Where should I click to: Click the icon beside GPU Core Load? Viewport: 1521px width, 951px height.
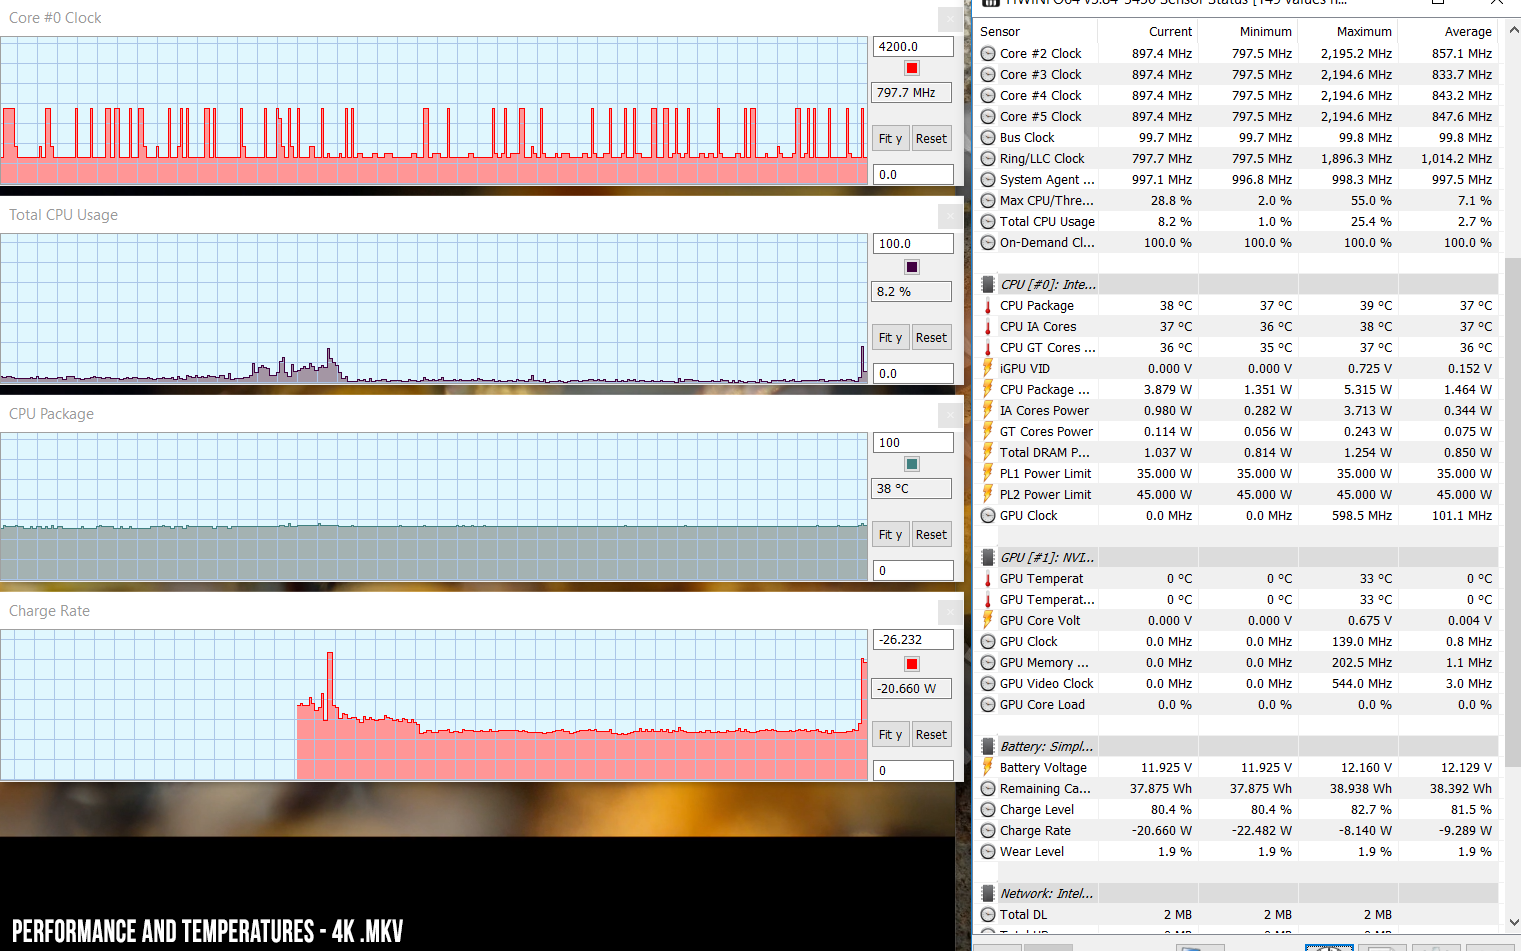click(x=988, y=705)
